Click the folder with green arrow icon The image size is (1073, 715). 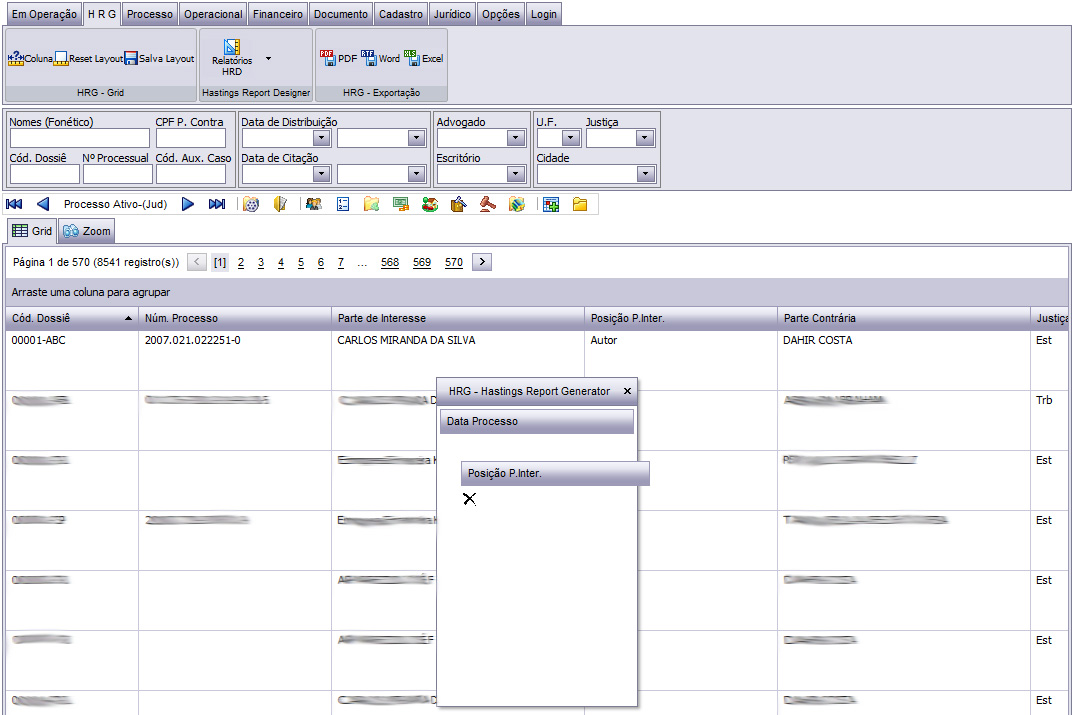coord(372,204)
